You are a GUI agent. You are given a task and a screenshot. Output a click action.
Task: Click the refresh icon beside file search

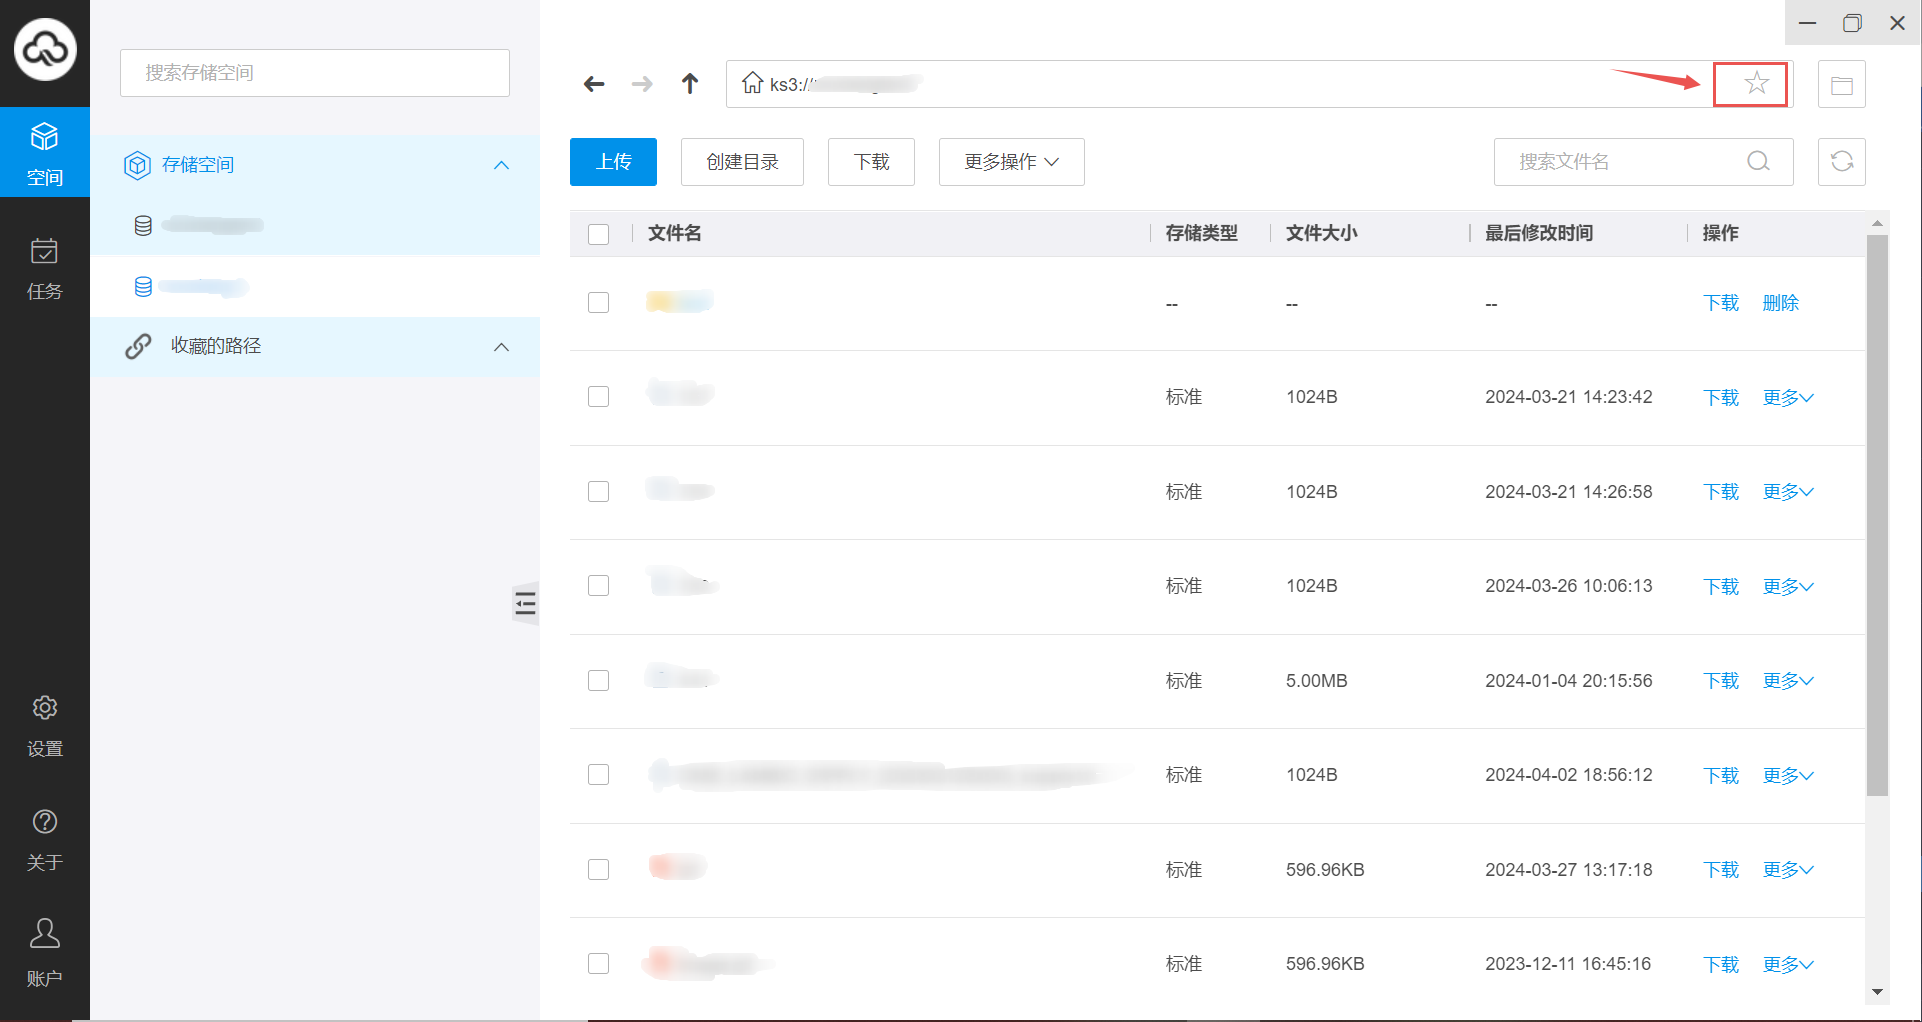tap(1841, 162)
